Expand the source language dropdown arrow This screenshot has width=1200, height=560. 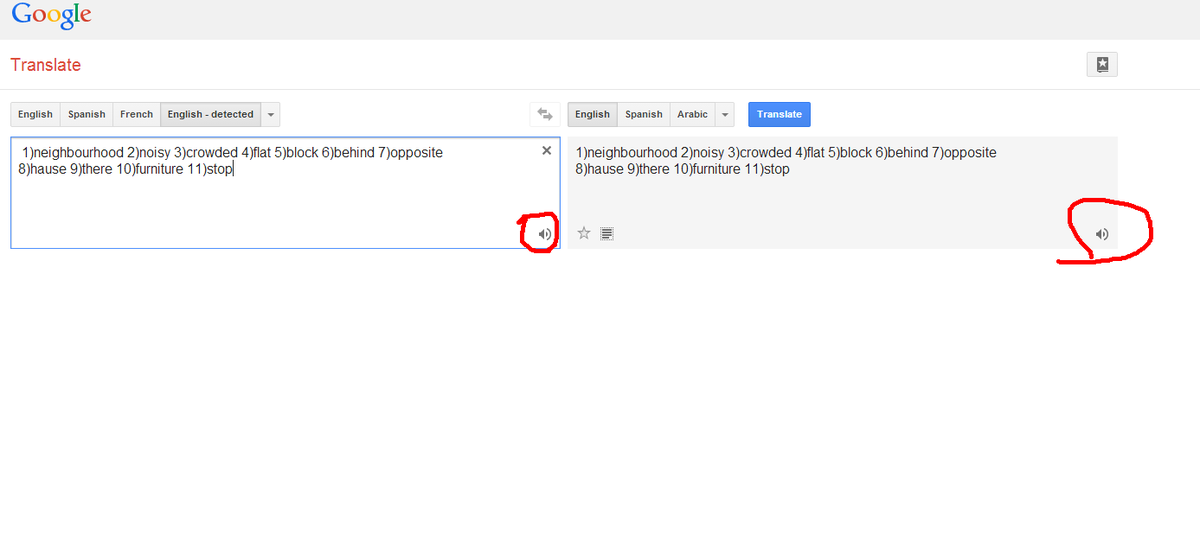click(271, 114)
